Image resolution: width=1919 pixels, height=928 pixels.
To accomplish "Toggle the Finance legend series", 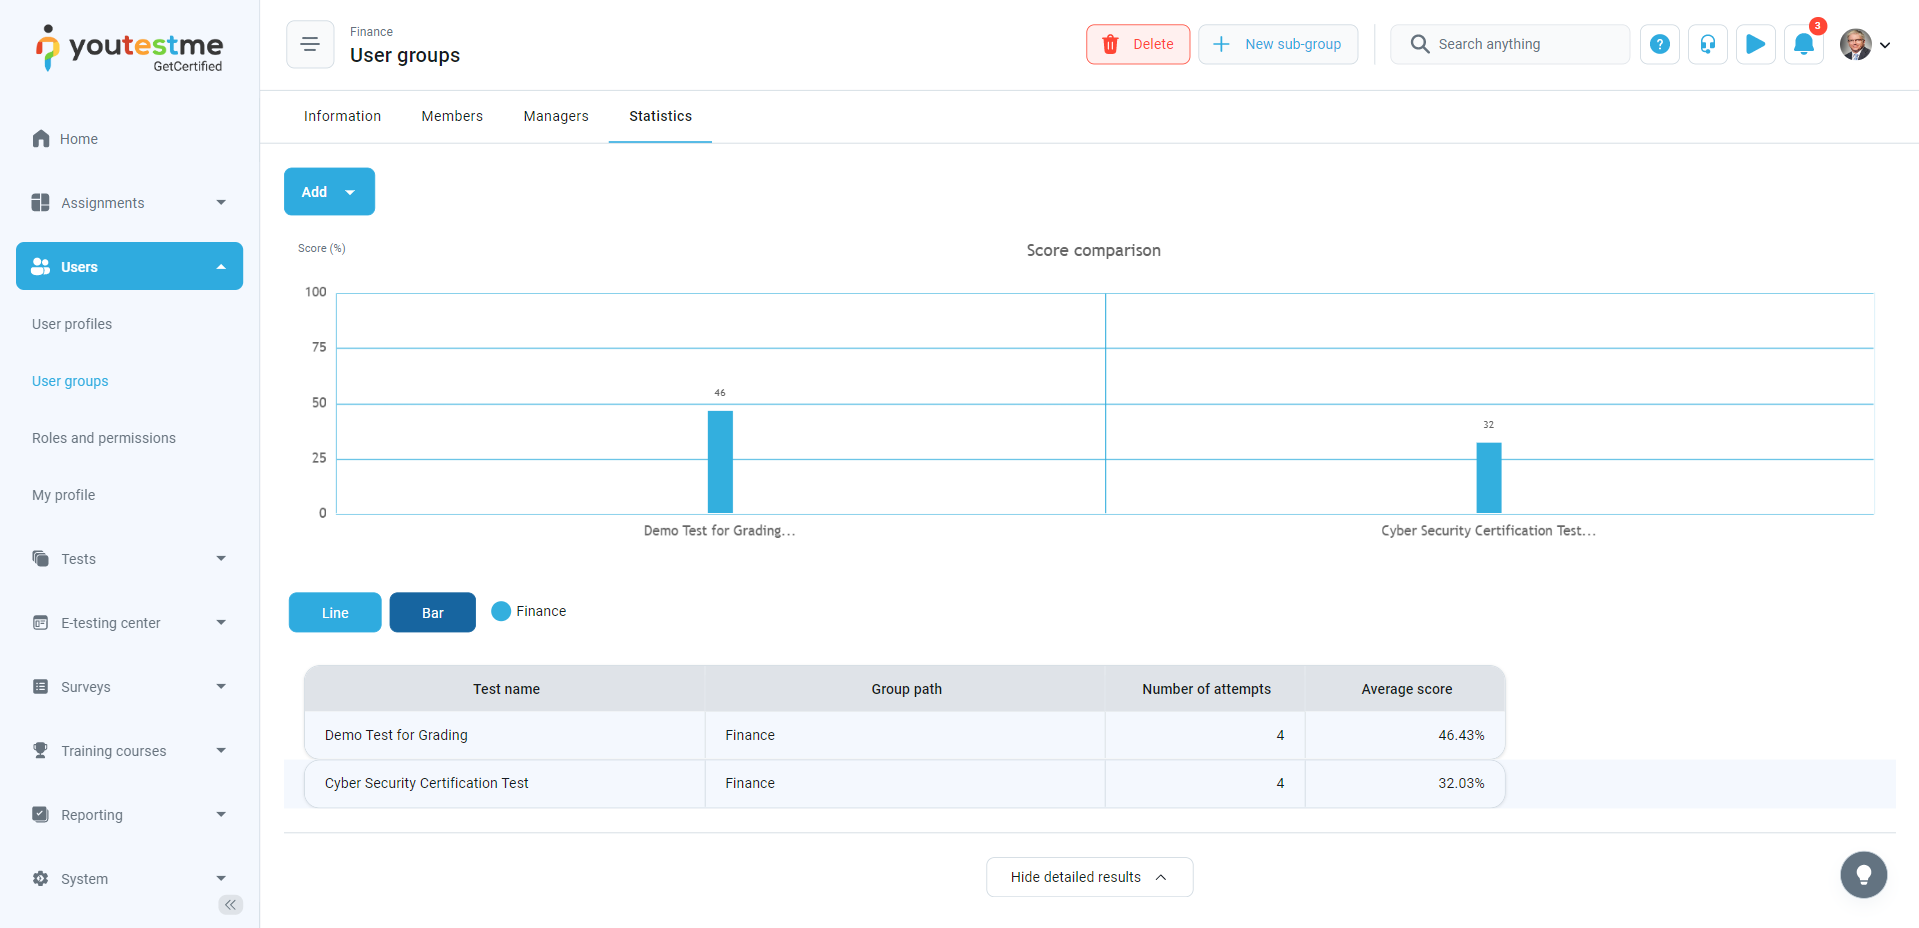I will (529, 611).
